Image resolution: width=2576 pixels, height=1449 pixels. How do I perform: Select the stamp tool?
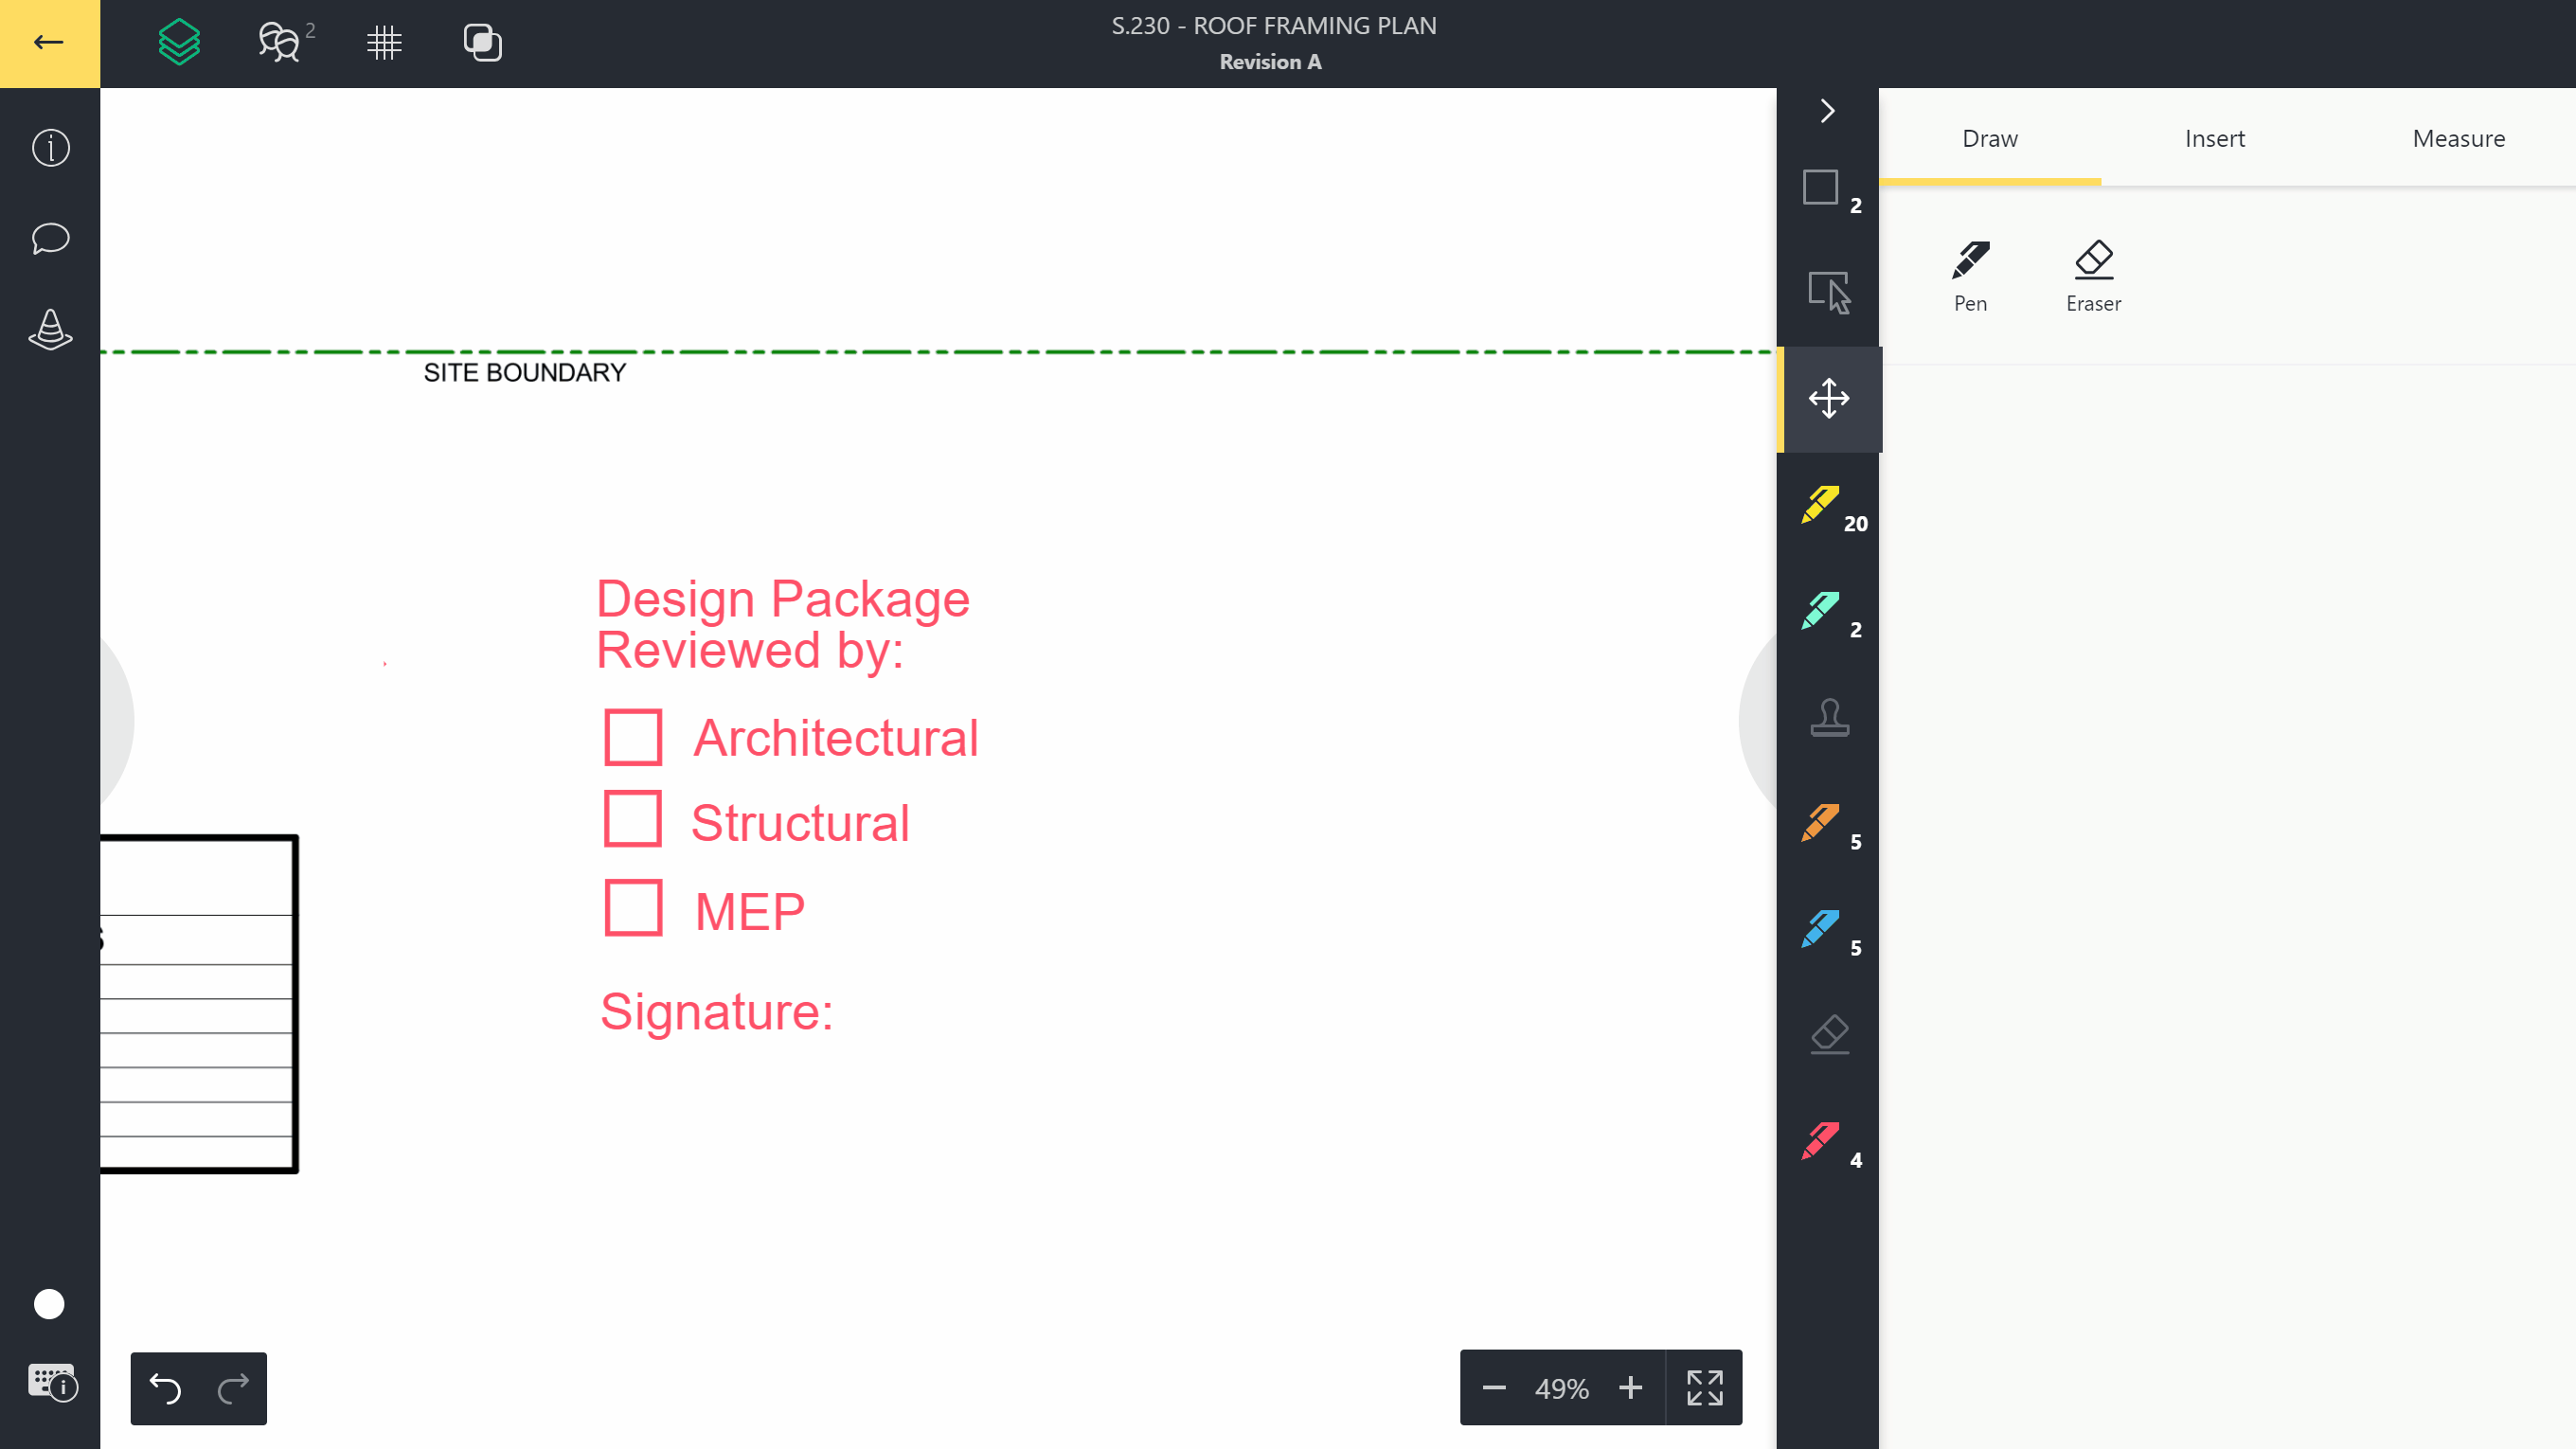[x=1829, y=717]
